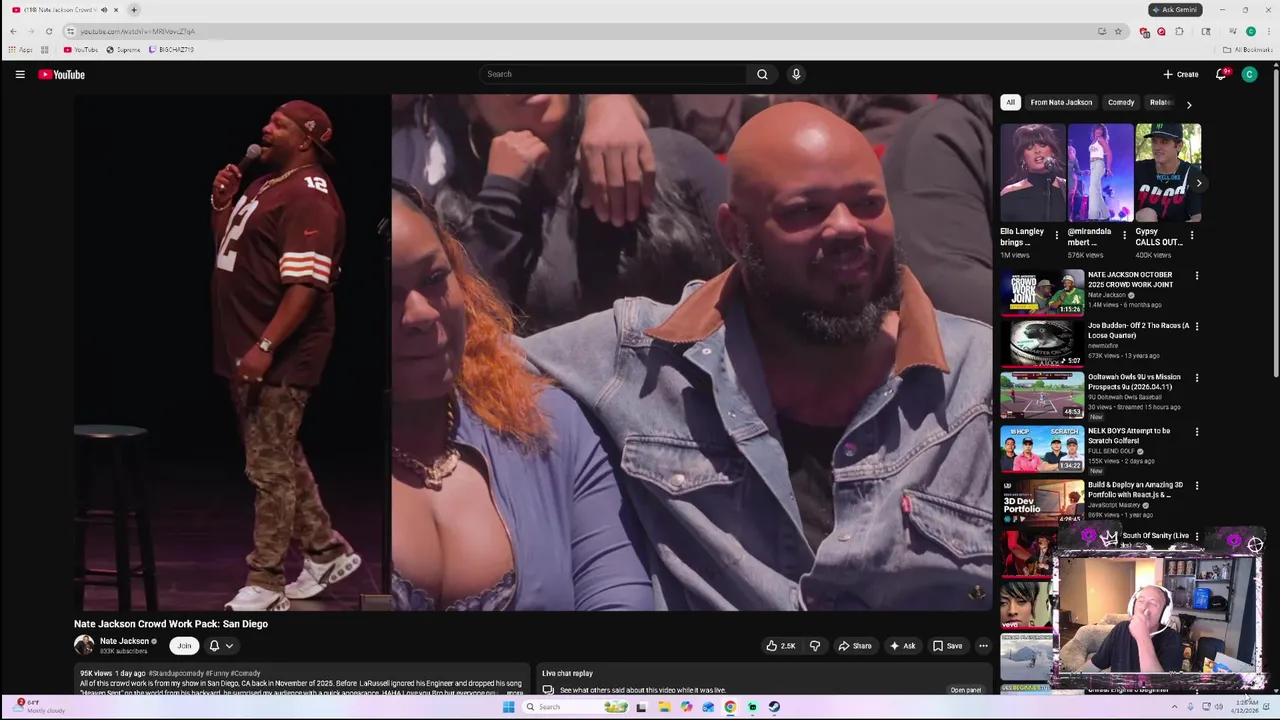Open options for Ella Langley short
Viewport: 1280px width, 720px height.
[x=1056, y=236]
